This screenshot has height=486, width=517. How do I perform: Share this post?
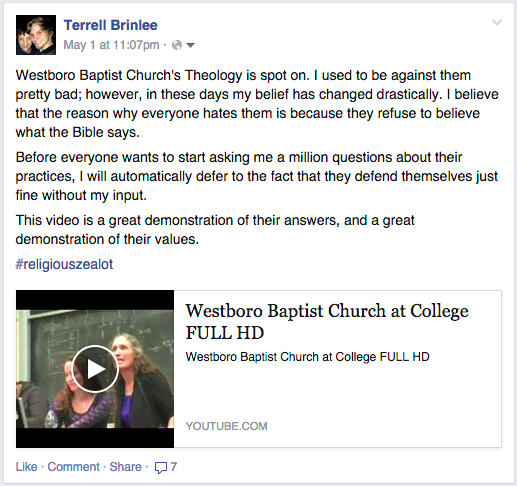(x=125, y=467)
